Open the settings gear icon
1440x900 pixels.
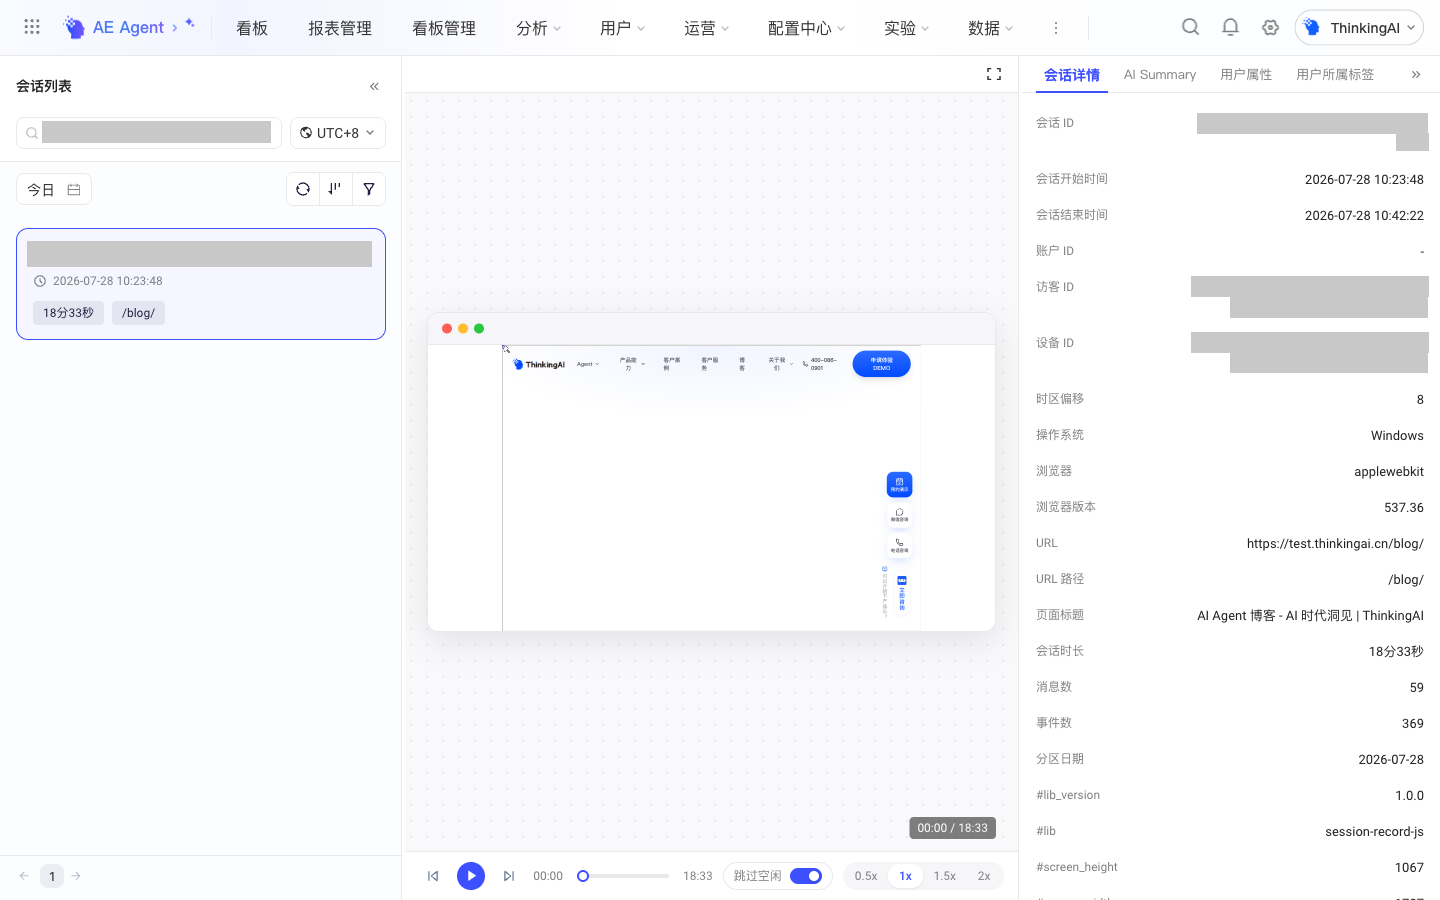[x=1270, y=27]
